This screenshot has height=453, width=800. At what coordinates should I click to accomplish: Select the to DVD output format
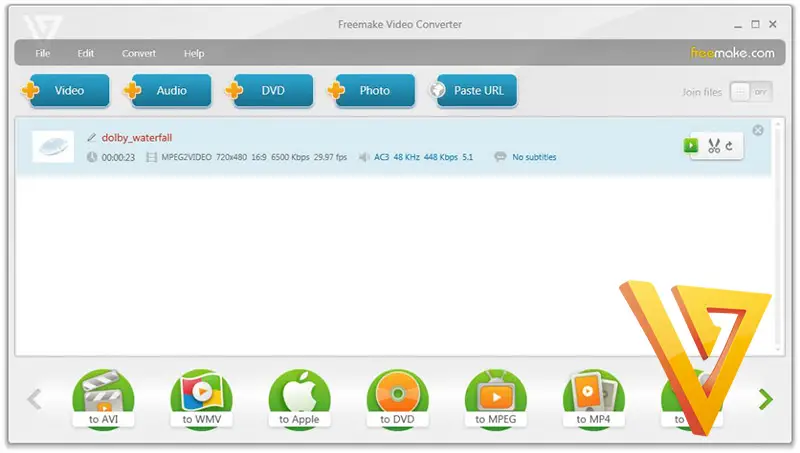pyautogui.click(x=397, y=399)
